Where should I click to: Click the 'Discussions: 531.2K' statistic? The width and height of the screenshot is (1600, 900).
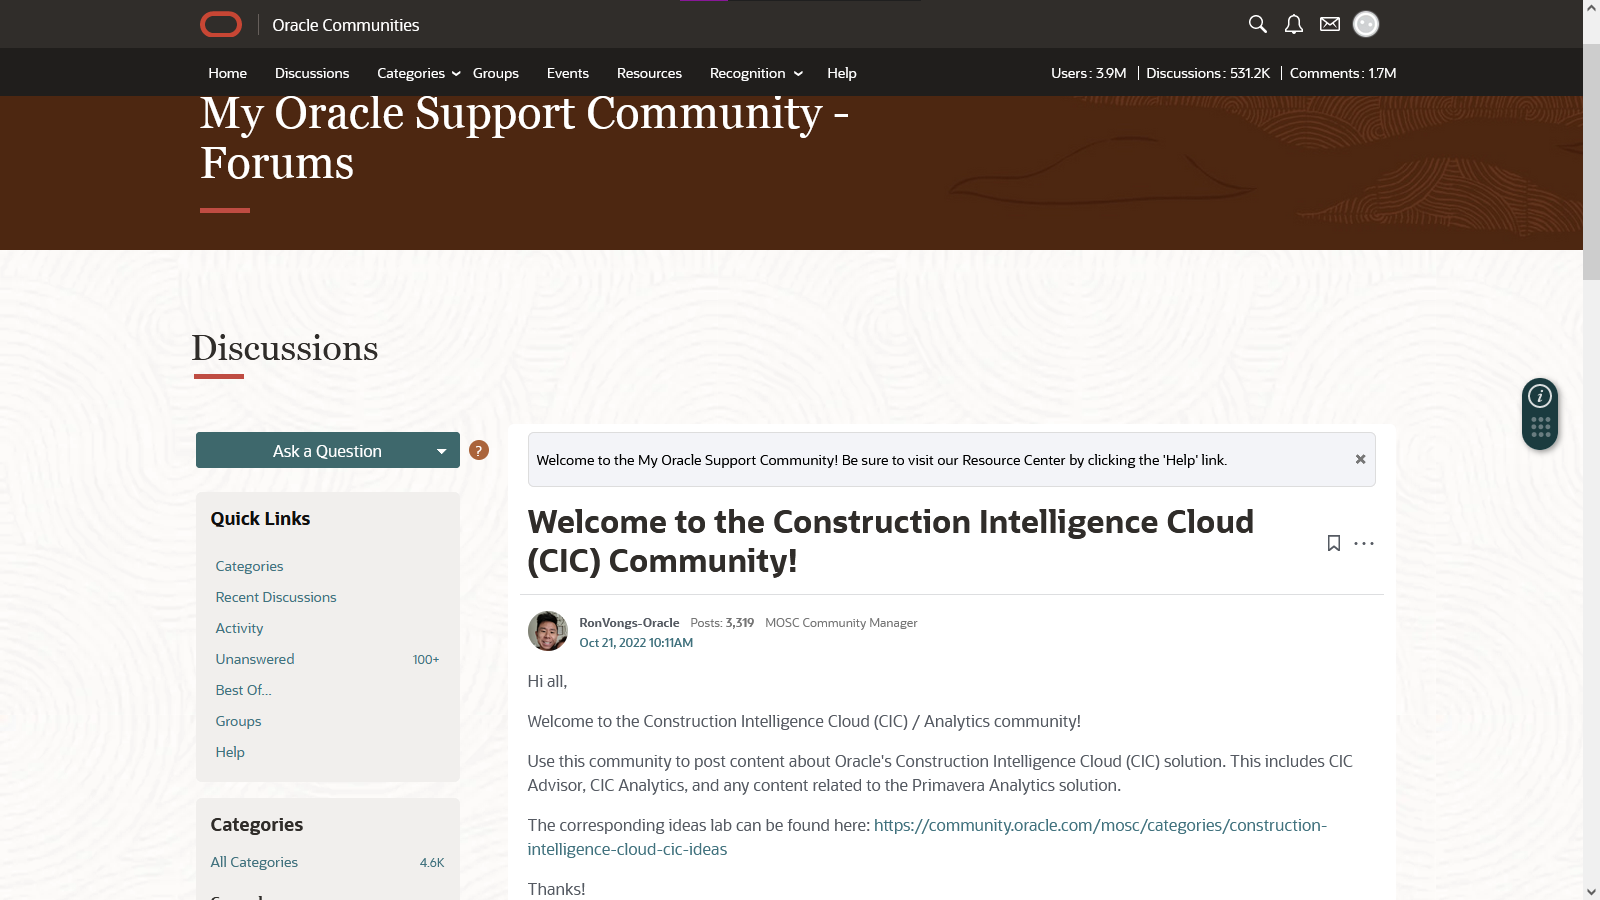pos(1208,73)
